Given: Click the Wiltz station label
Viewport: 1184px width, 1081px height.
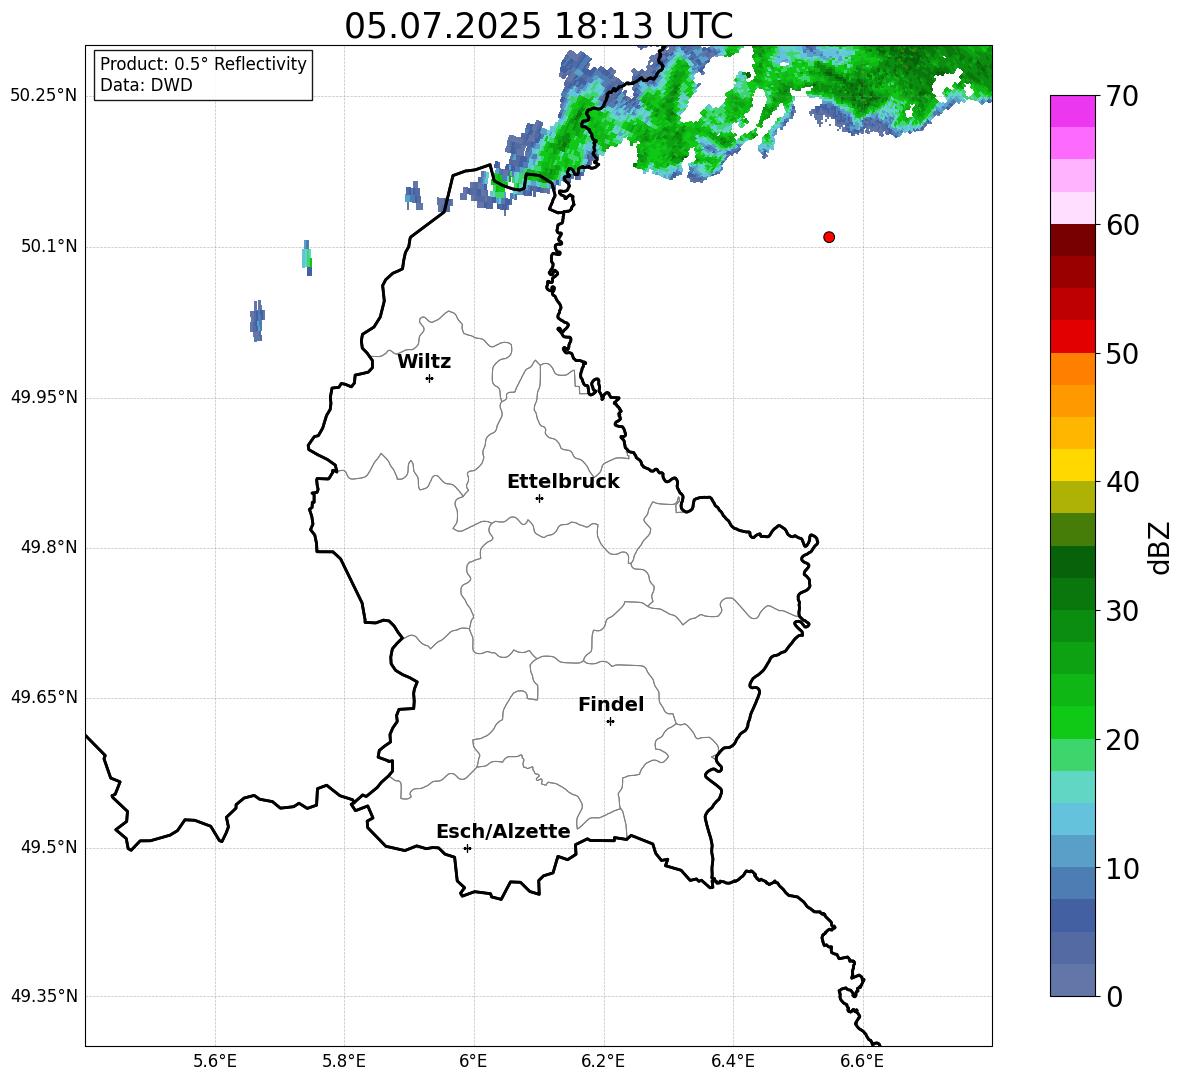Looking at the screenshot, I should point(424,362).
